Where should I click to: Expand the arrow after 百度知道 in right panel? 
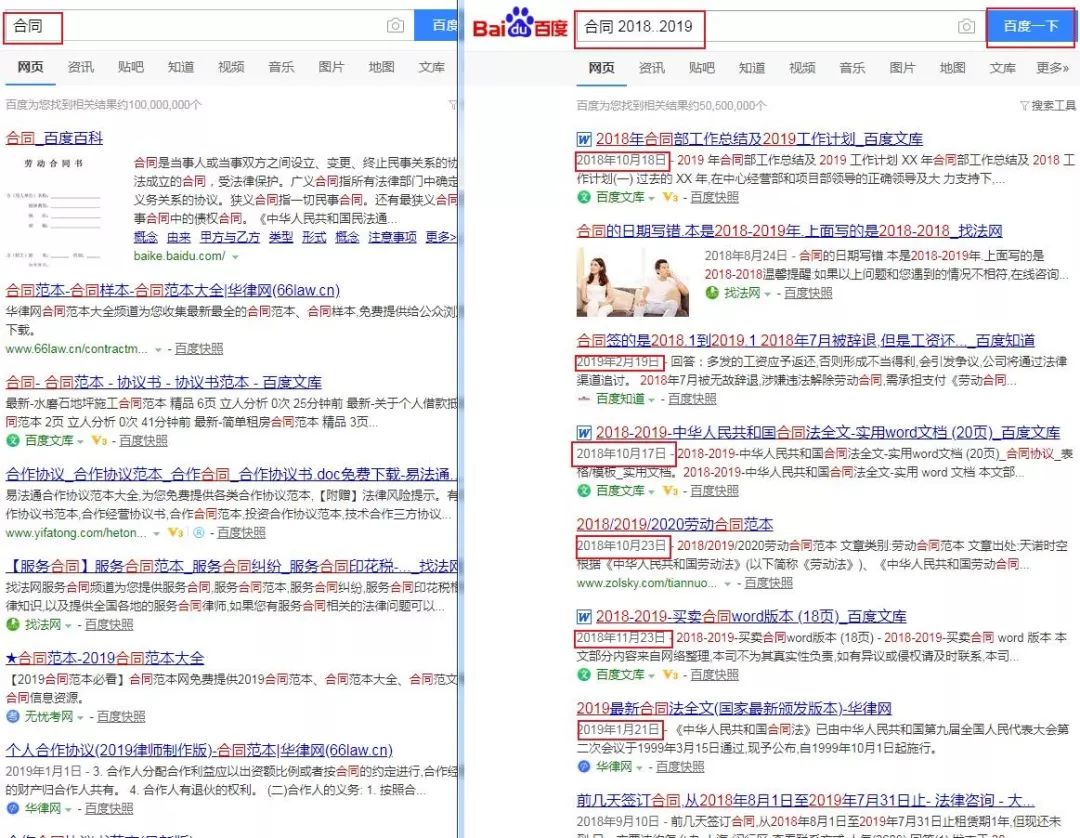(x=652, y=399)
